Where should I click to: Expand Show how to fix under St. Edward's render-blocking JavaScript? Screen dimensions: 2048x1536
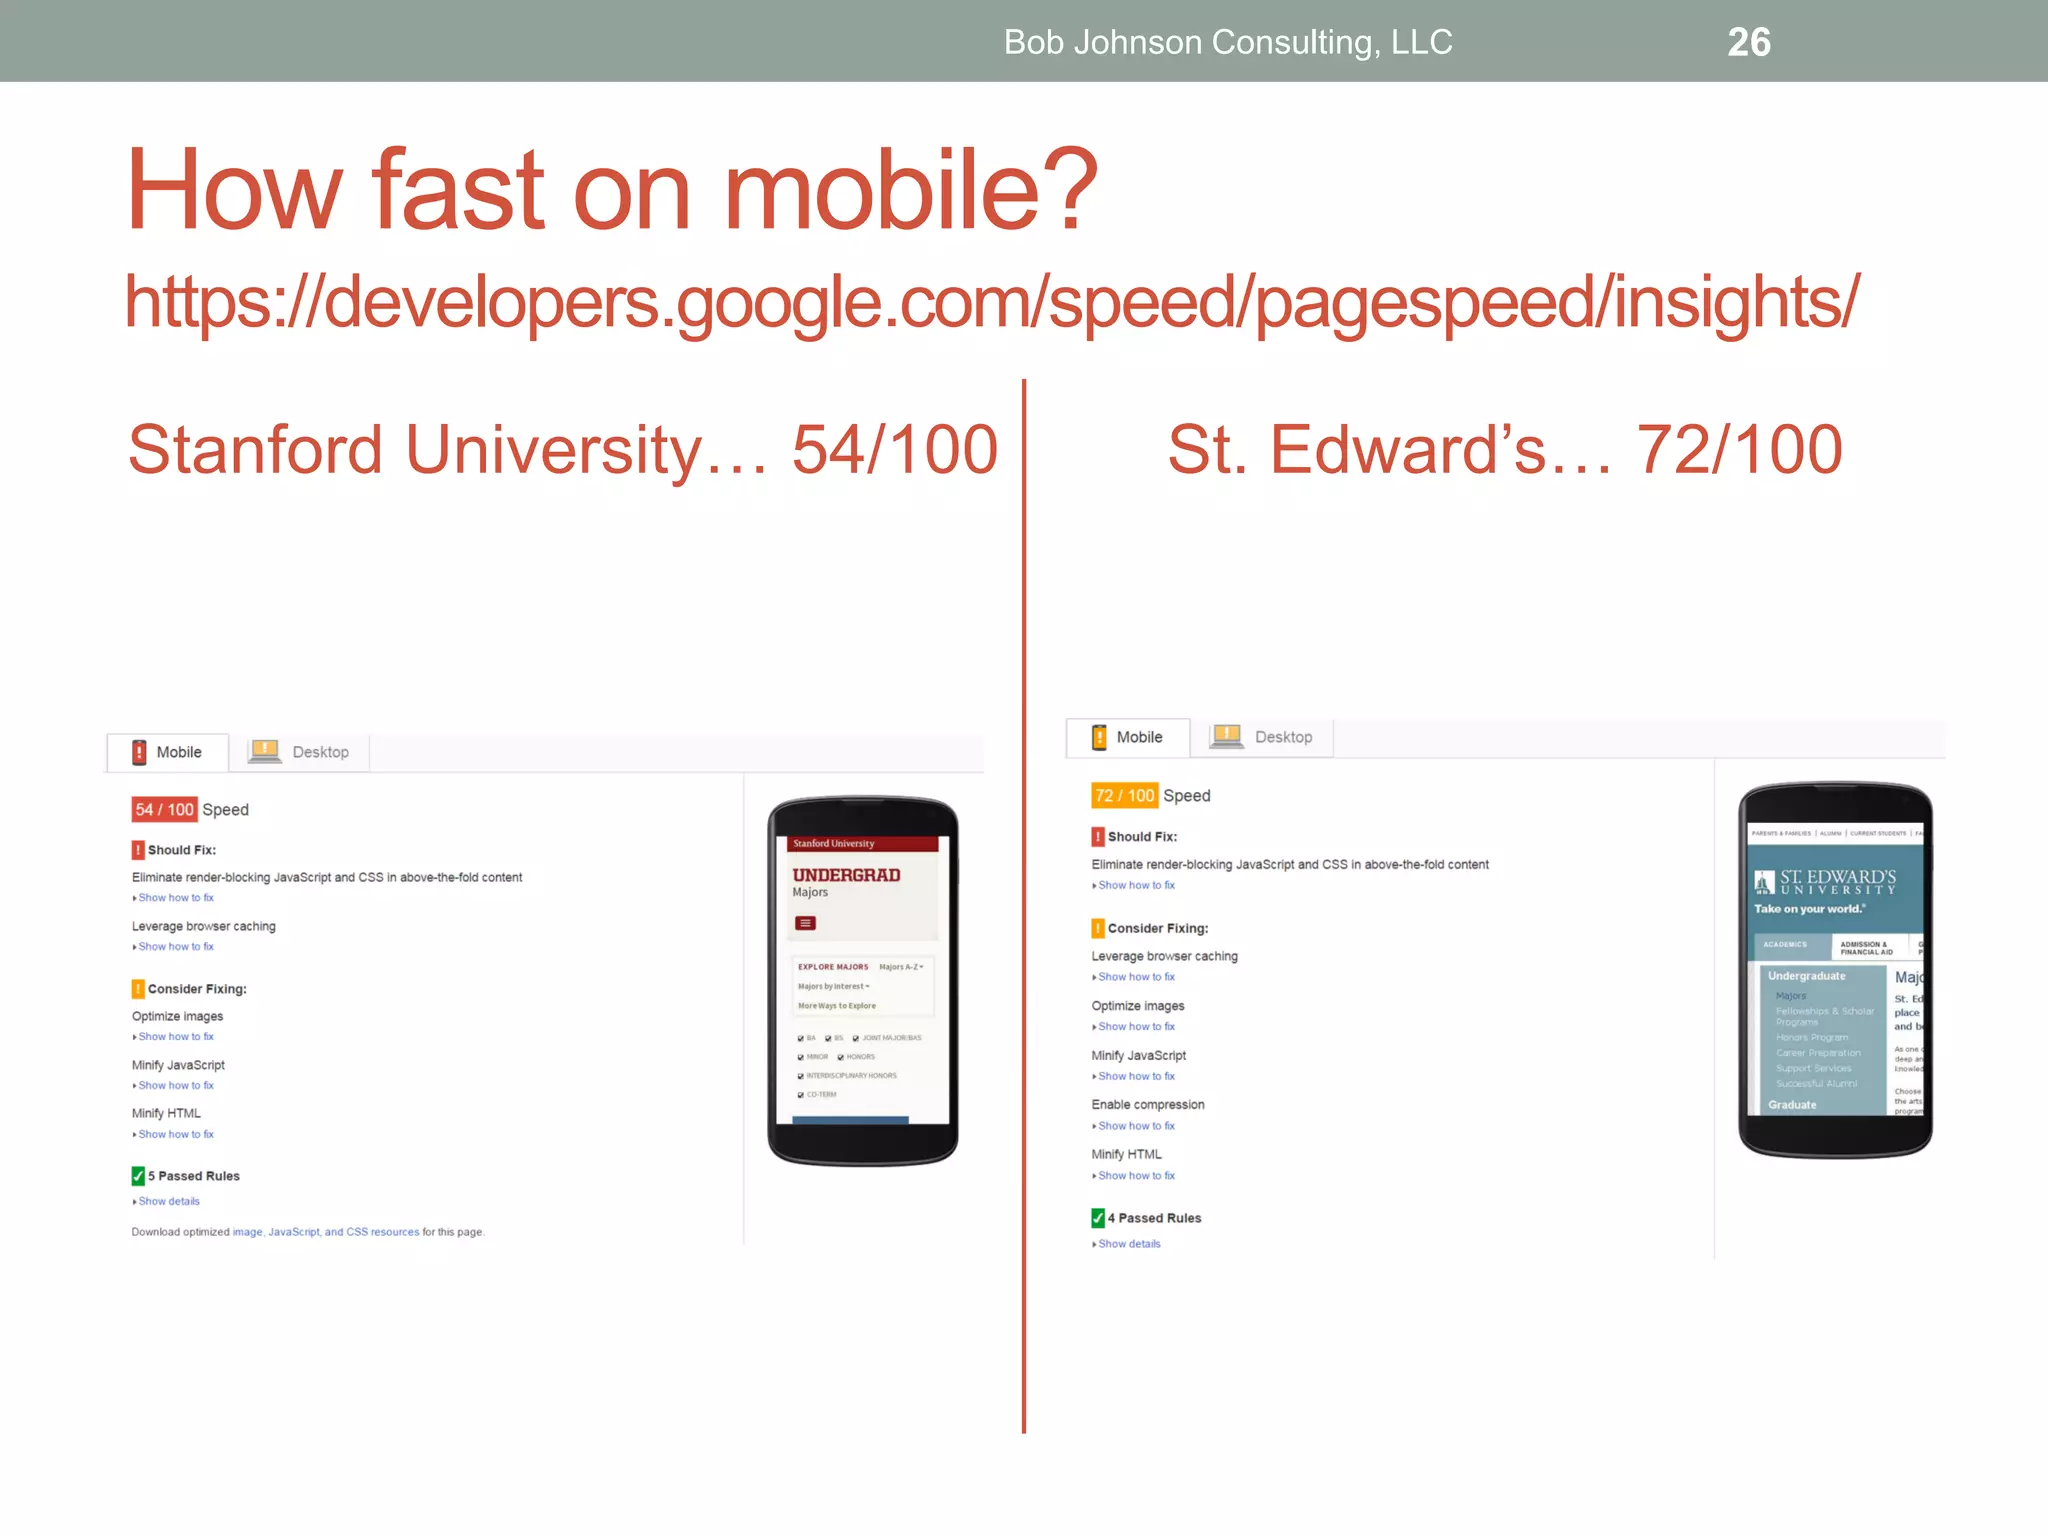(x=1134, y=886)
